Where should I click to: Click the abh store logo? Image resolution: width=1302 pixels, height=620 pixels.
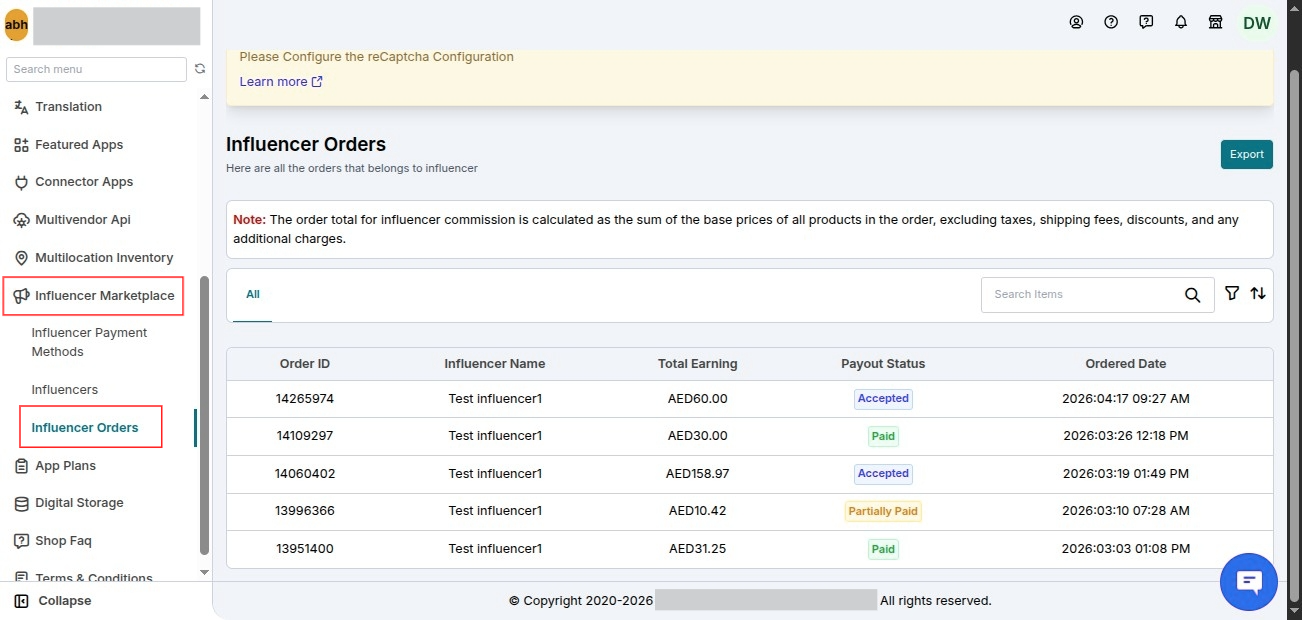[x=16, y=25]
